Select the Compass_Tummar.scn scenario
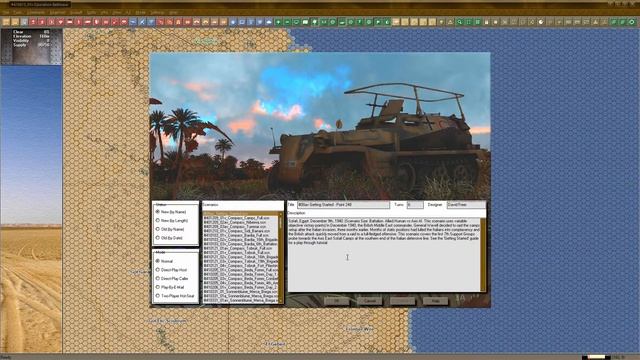 (240, 227)
